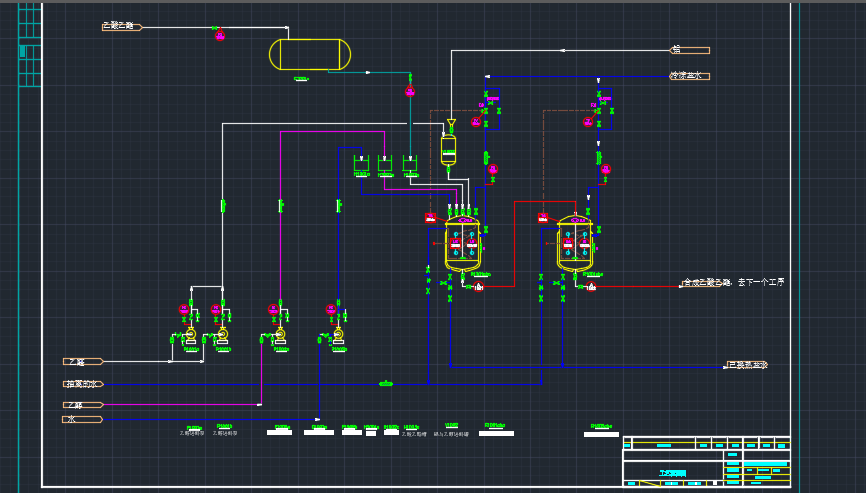Select the leftmost pump symbol
The height and width of the screenshot is (493, 866).
190,334
